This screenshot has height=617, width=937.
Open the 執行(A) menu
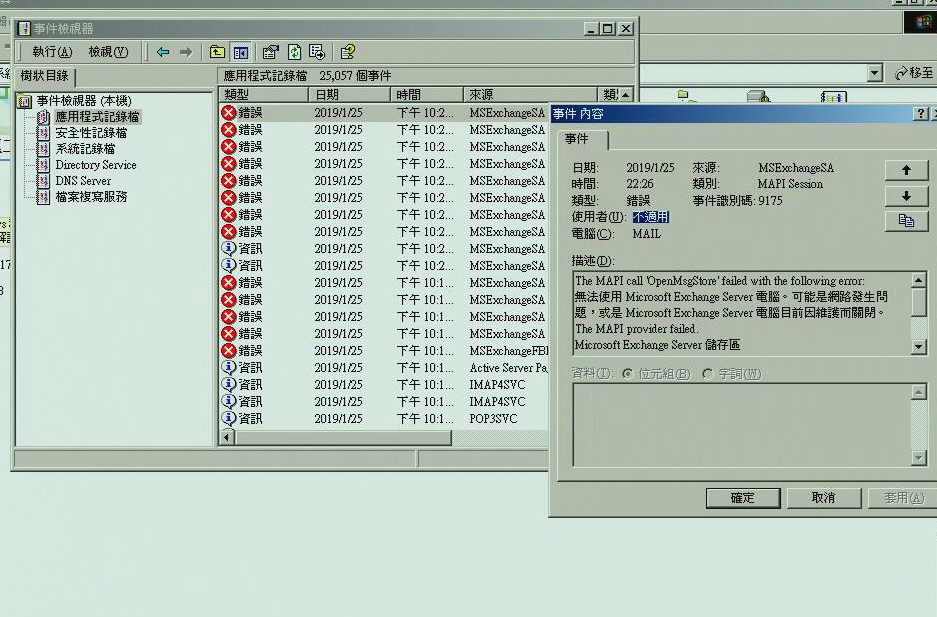pyautogui.click(x=52, y=52)
